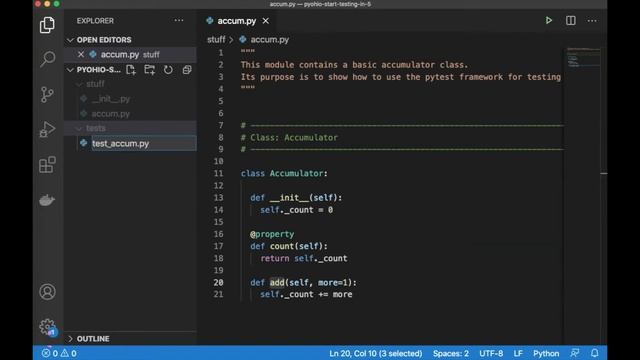Change end of line sequence LF

(x=518, y=353)
